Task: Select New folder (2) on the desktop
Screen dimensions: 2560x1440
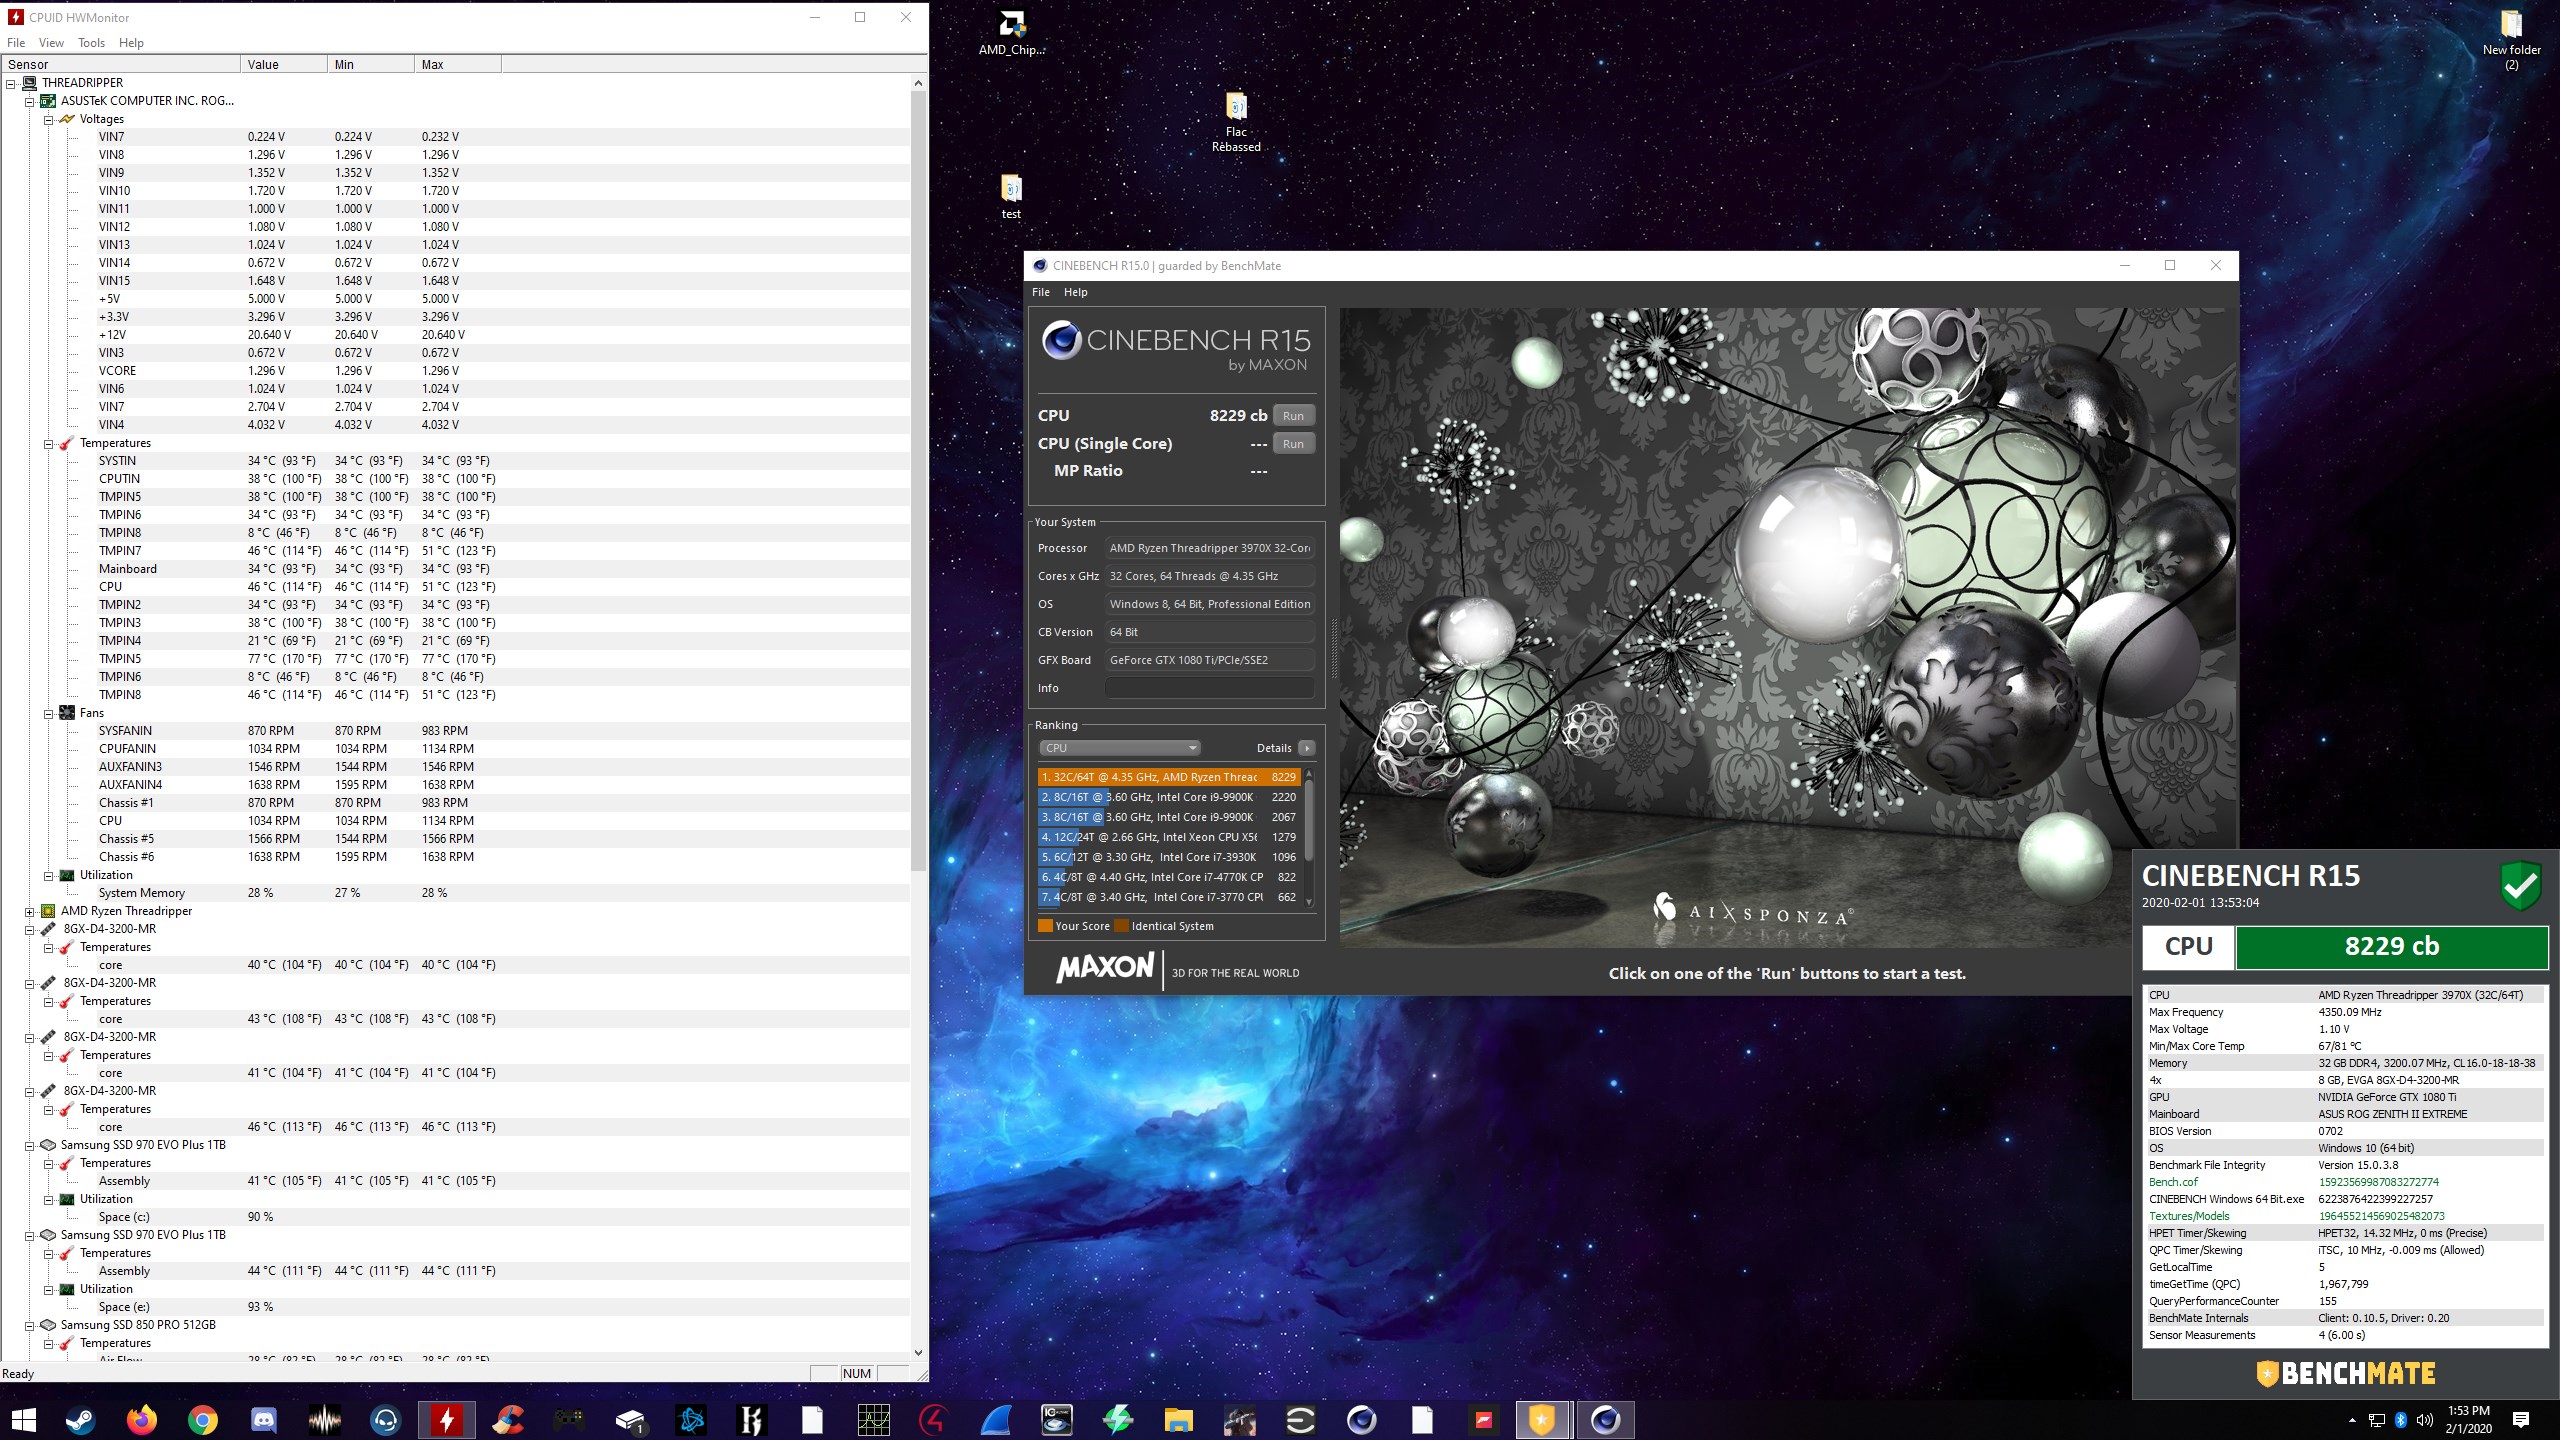Action: click(2511, 40)
